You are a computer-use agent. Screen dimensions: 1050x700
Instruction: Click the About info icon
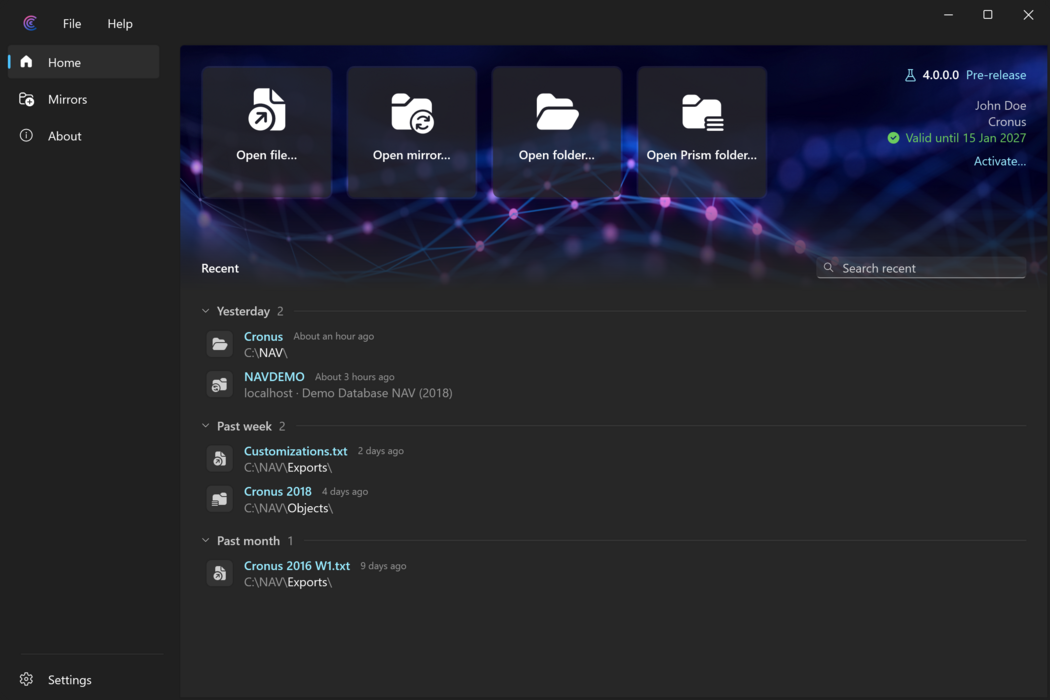[26, 135]
